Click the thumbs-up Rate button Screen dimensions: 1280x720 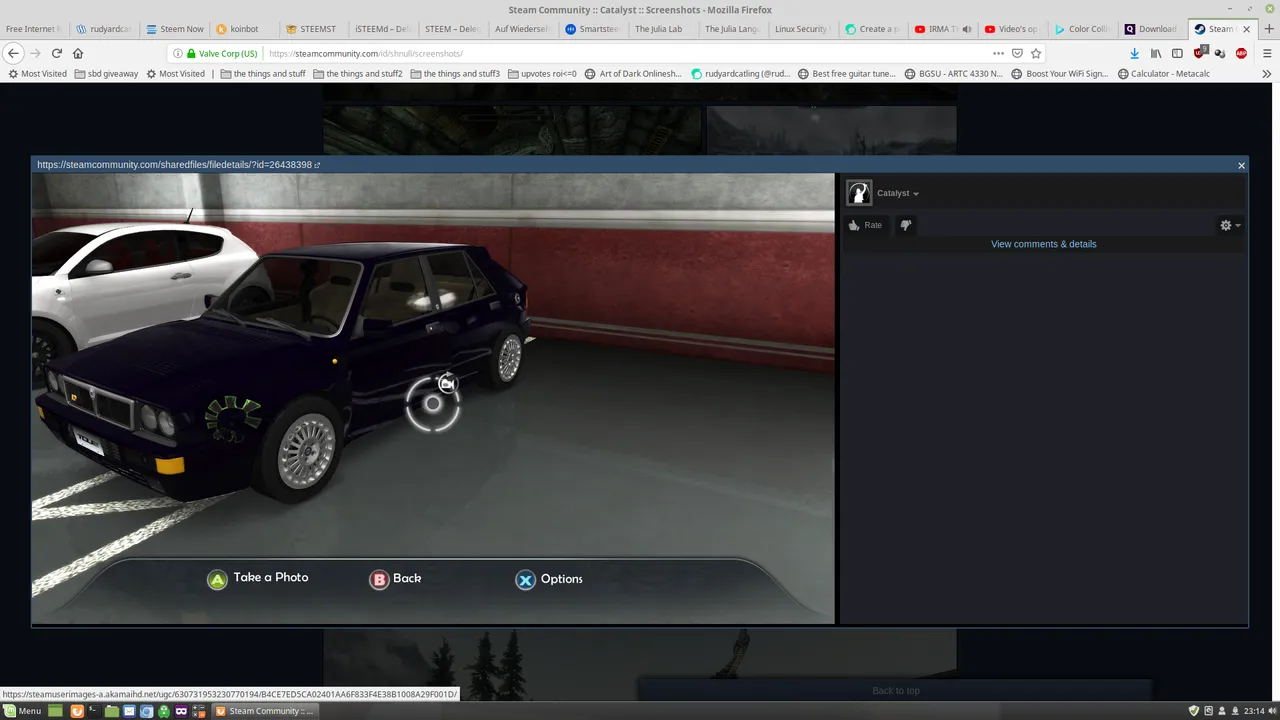(865, 225)
